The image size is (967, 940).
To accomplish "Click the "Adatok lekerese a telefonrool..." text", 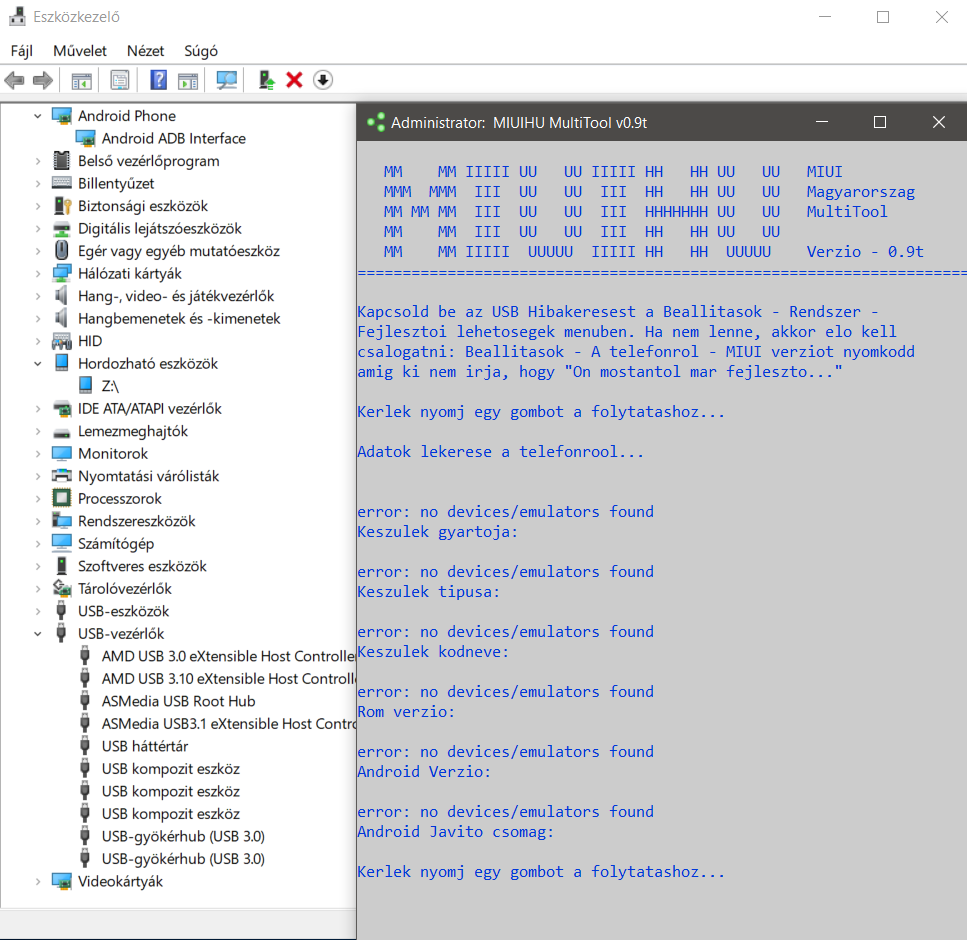I will click(x=501, y=451).
